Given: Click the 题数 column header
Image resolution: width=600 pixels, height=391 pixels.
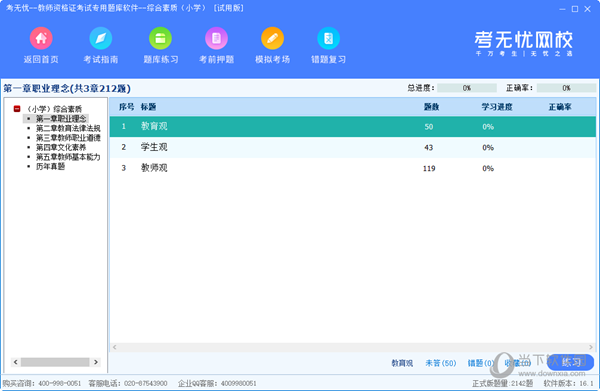Looking at the screenshot, I should pyautogui.click(x=431, y=107).
